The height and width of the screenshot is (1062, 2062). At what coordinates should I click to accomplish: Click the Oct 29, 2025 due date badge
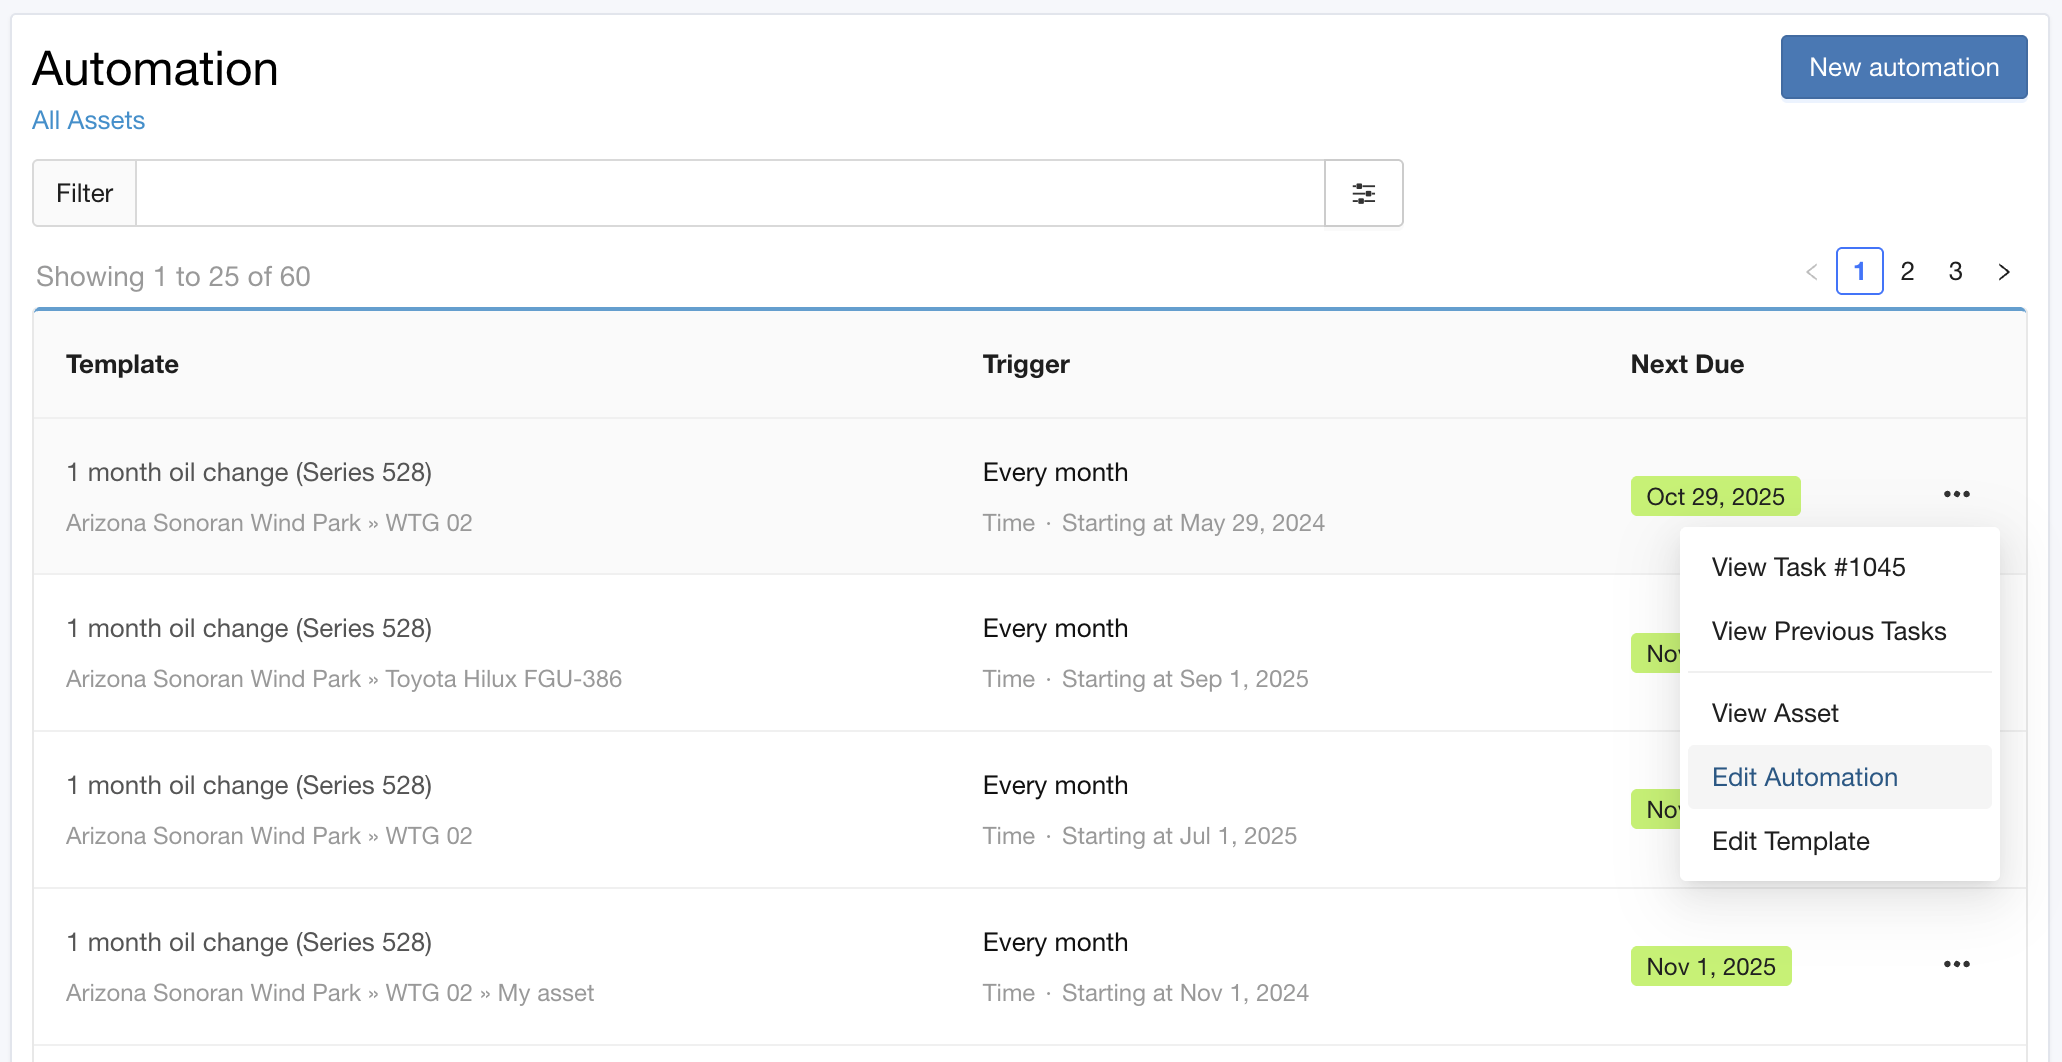1715,497
